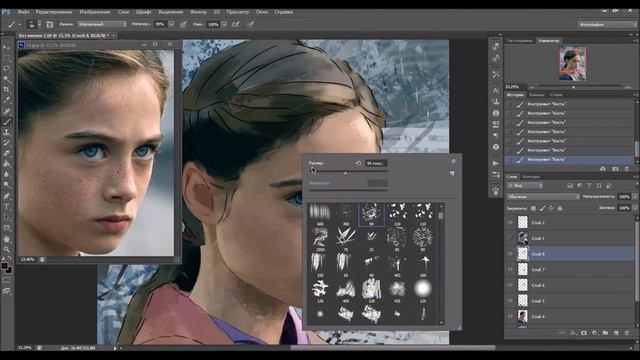The width and height of the screenshot is (640, 360).
Task: Select layer Слой 5
Action: 569,301
